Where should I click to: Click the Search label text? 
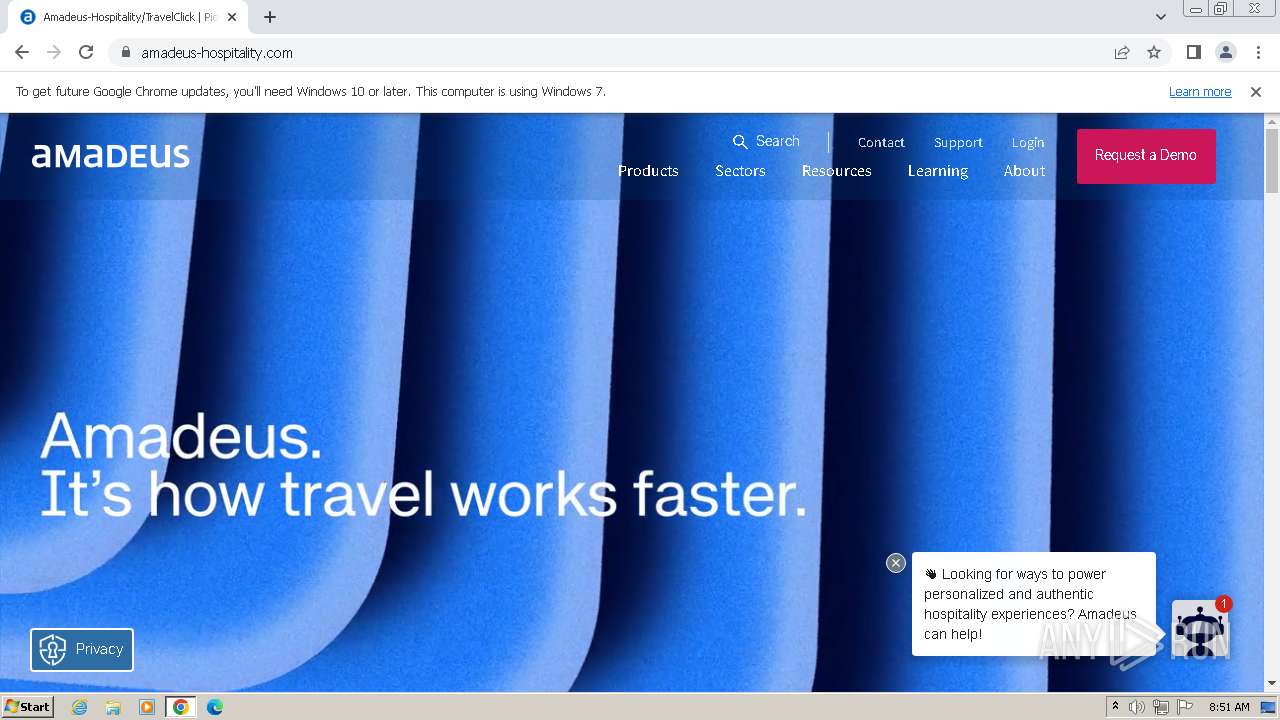(x=778, y=141)
